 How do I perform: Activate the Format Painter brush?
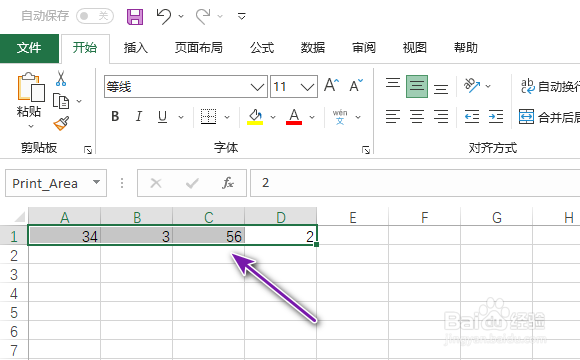[61, 124]
